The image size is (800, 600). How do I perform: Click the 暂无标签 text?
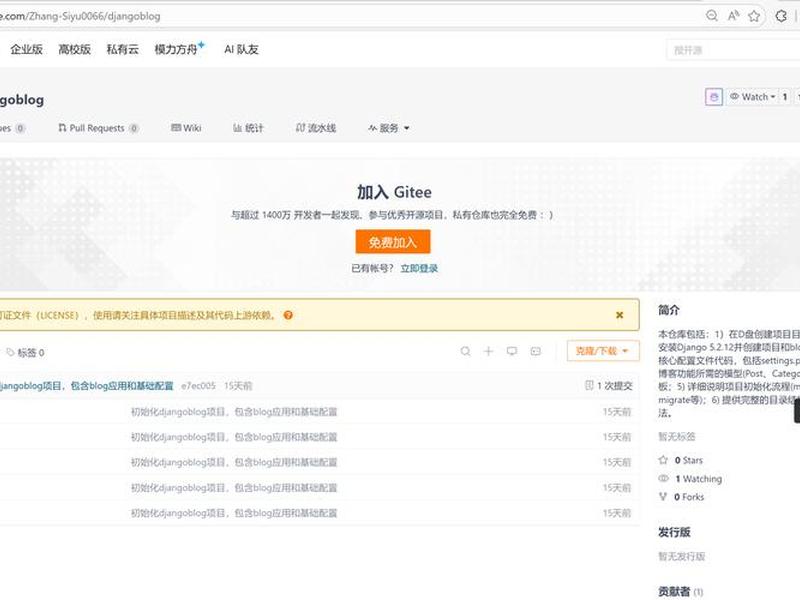click(x=677, y=437)
